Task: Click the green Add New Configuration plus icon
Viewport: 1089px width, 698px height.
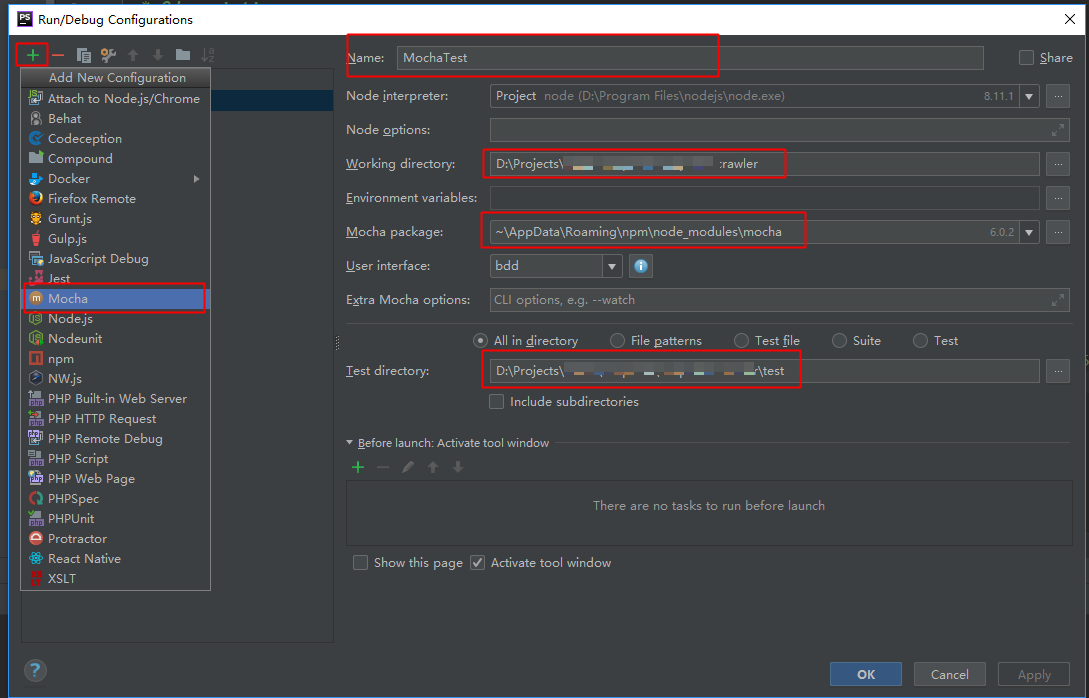Action: click(x=33, y=55)
